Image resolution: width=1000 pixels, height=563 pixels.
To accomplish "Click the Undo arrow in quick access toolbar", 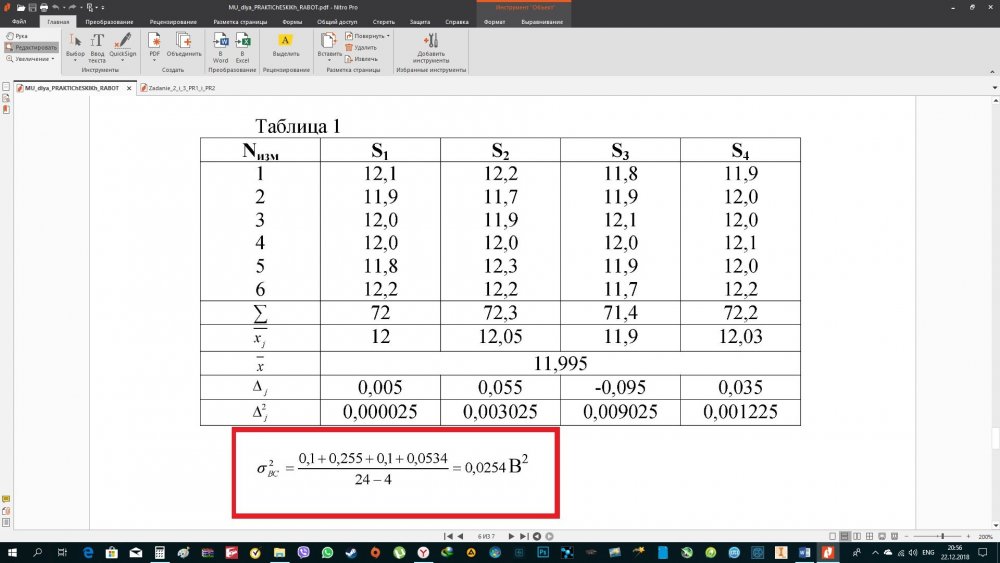I will 55,8.
